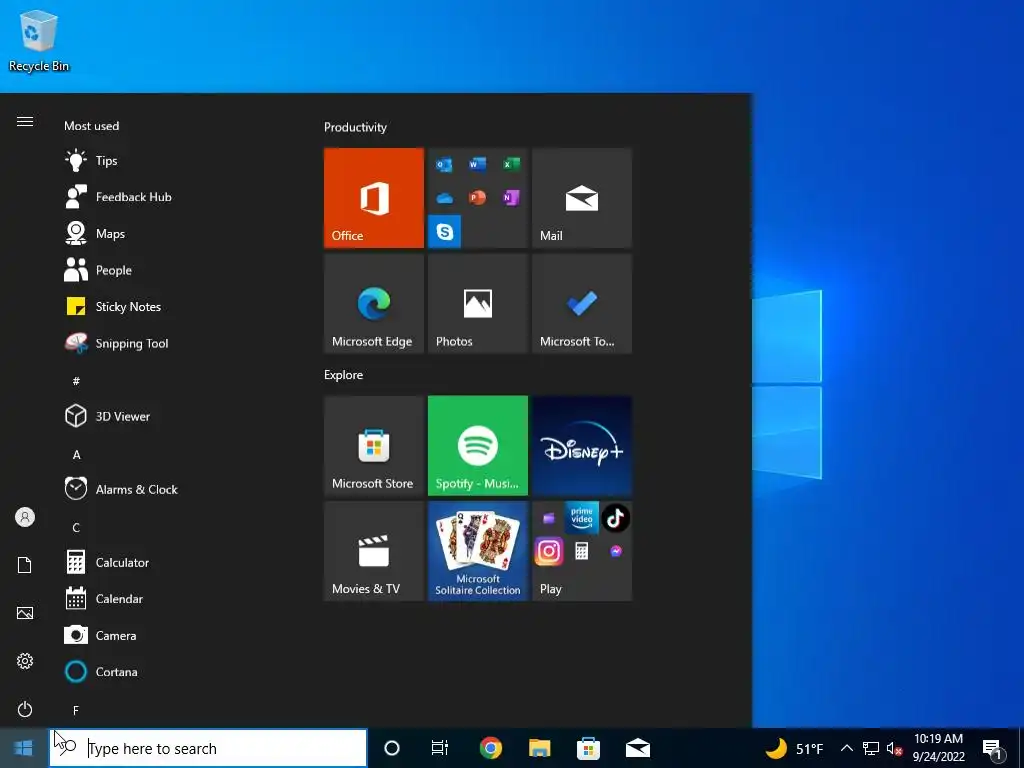Open the Movies & TV tile
The width and height of the screenshot is (1024, 768).
point(374,551)
